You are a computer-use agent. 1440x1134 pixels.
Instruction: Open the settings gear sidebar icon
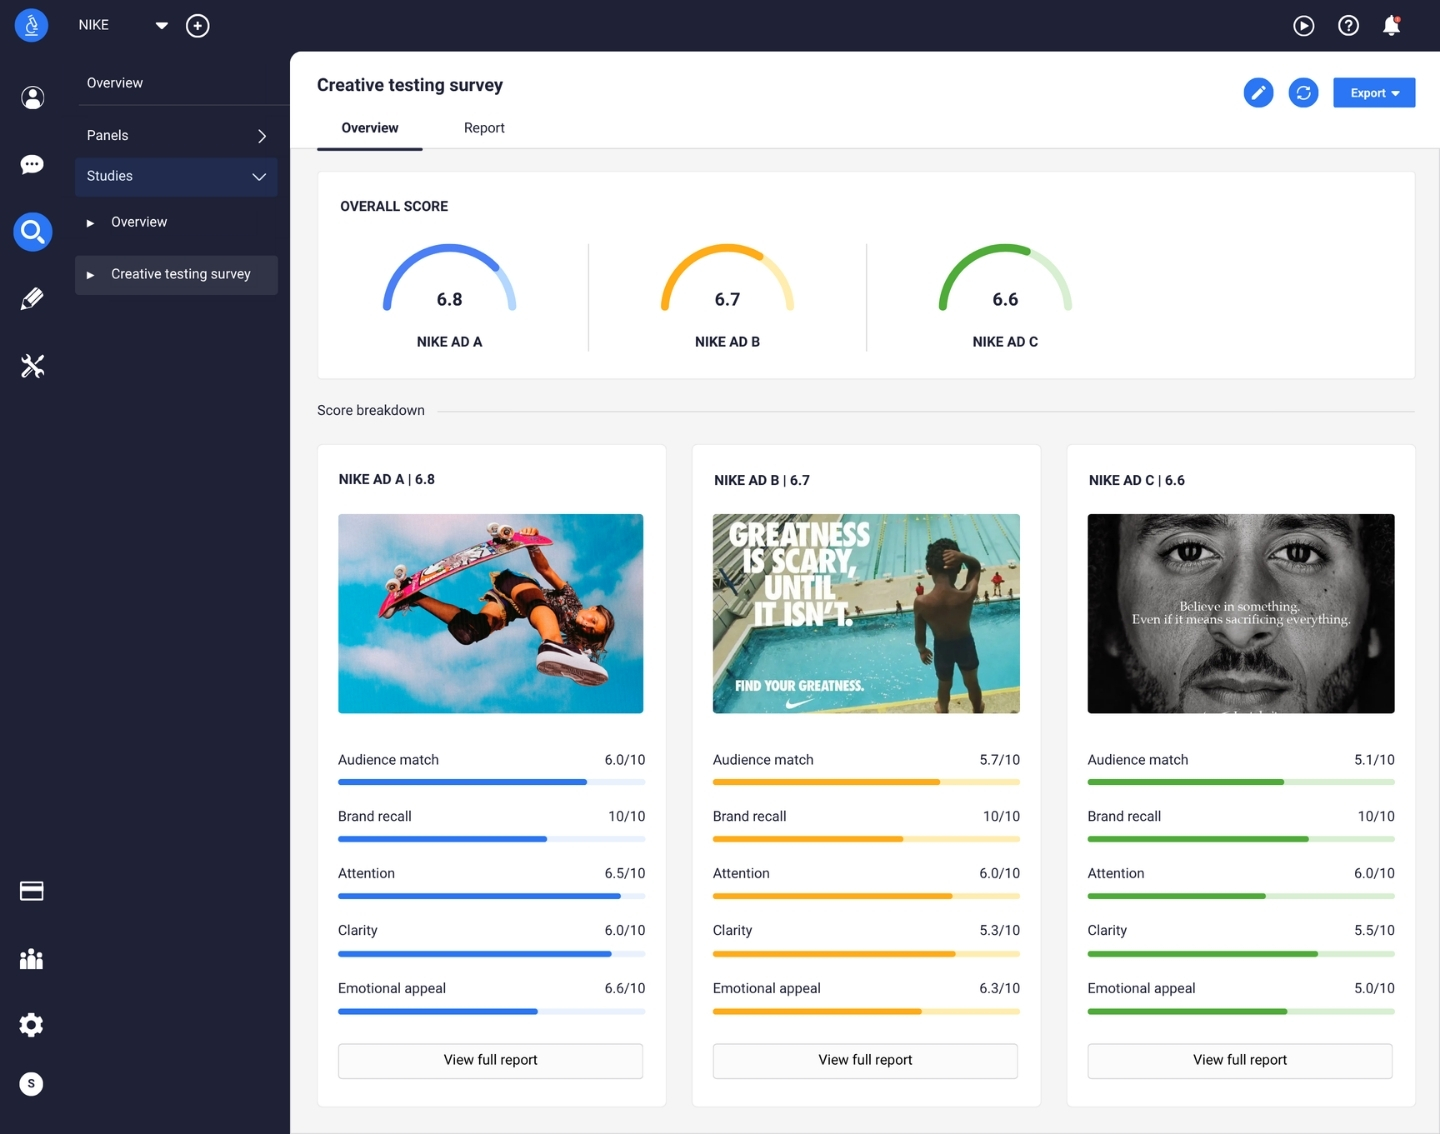tap(32, 1025)
